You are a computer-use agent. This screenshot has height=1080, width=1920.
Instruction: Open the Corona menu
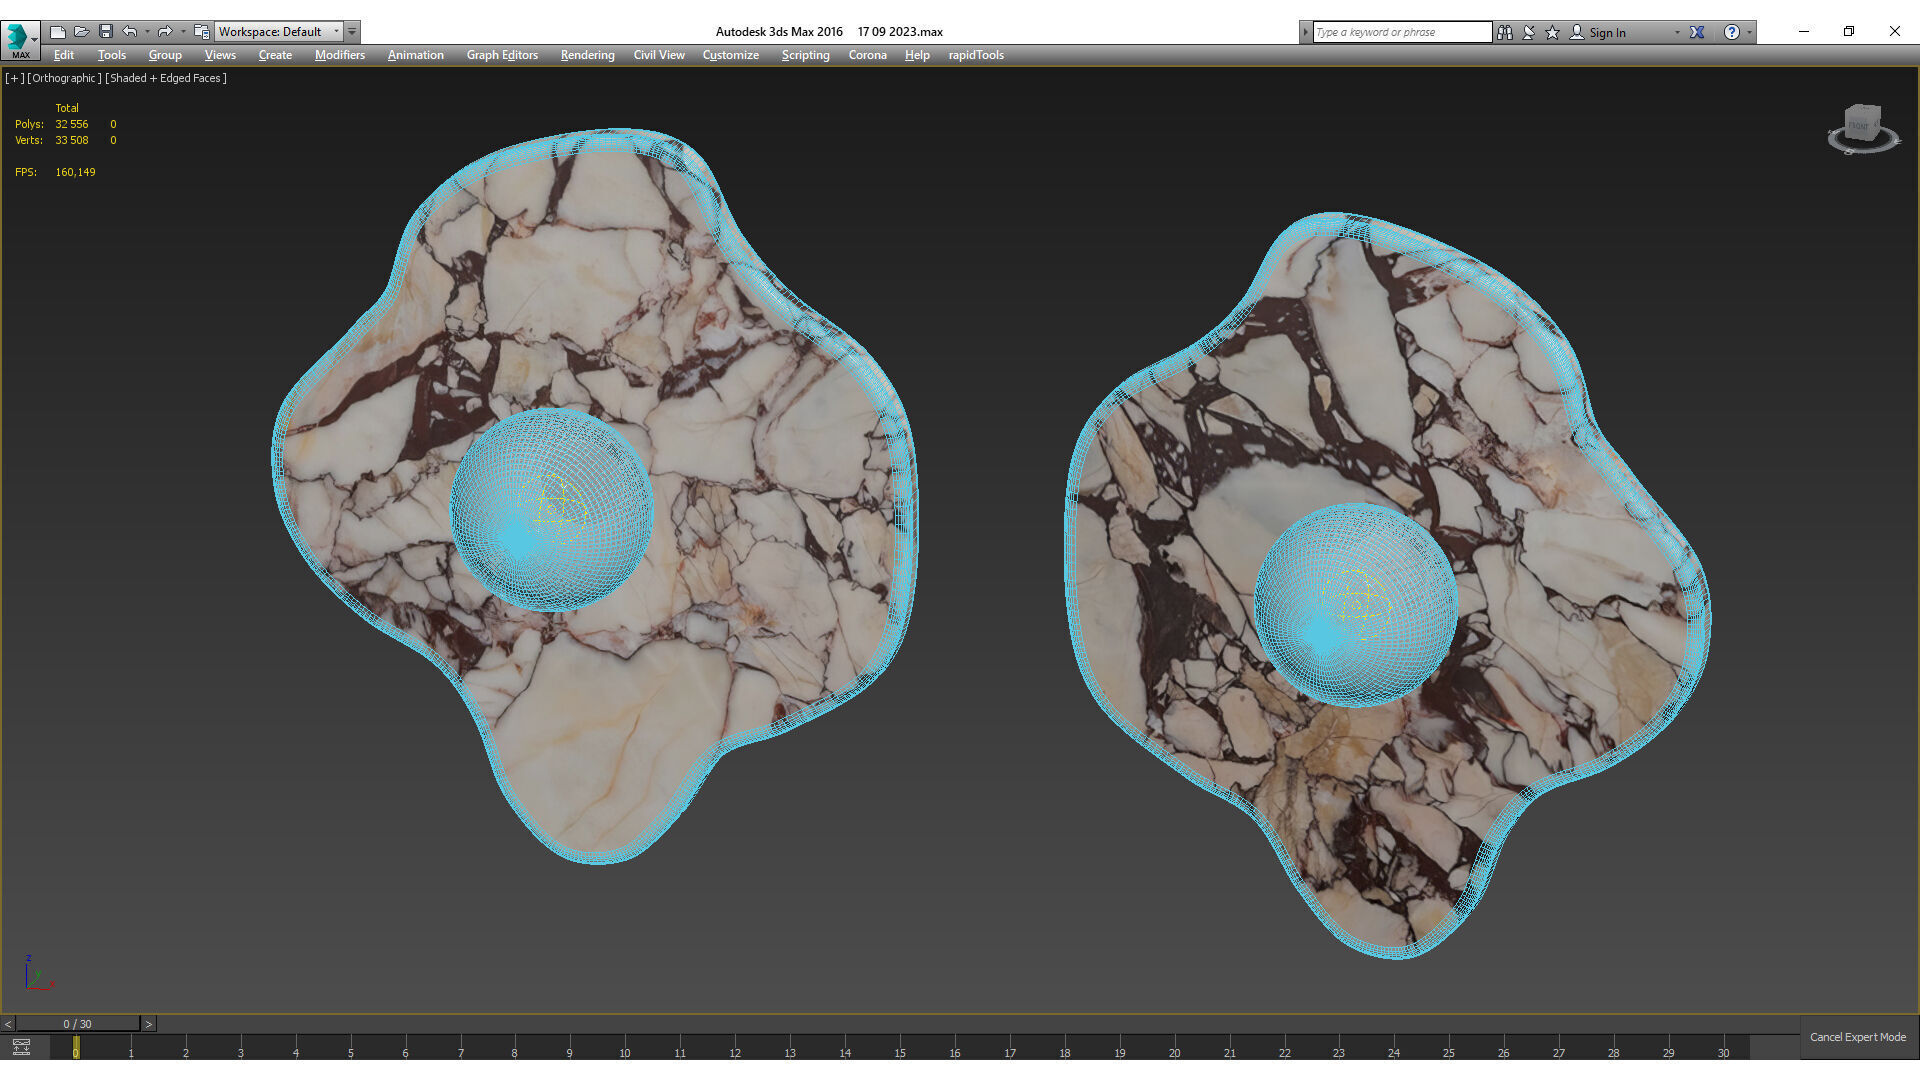[867, 55]
